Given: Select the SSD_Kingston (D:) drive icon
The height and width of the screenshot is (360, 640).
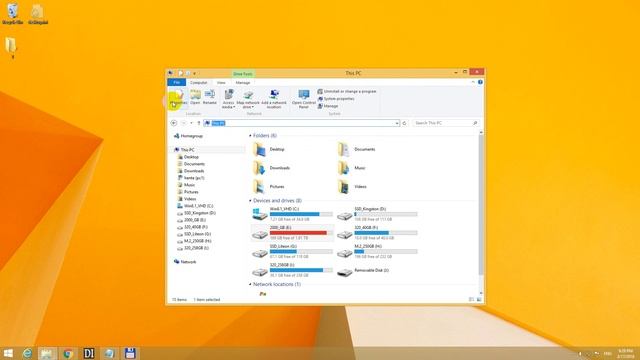Looking at the screenshot, I should pyautogui.click(x=344, y=215).
